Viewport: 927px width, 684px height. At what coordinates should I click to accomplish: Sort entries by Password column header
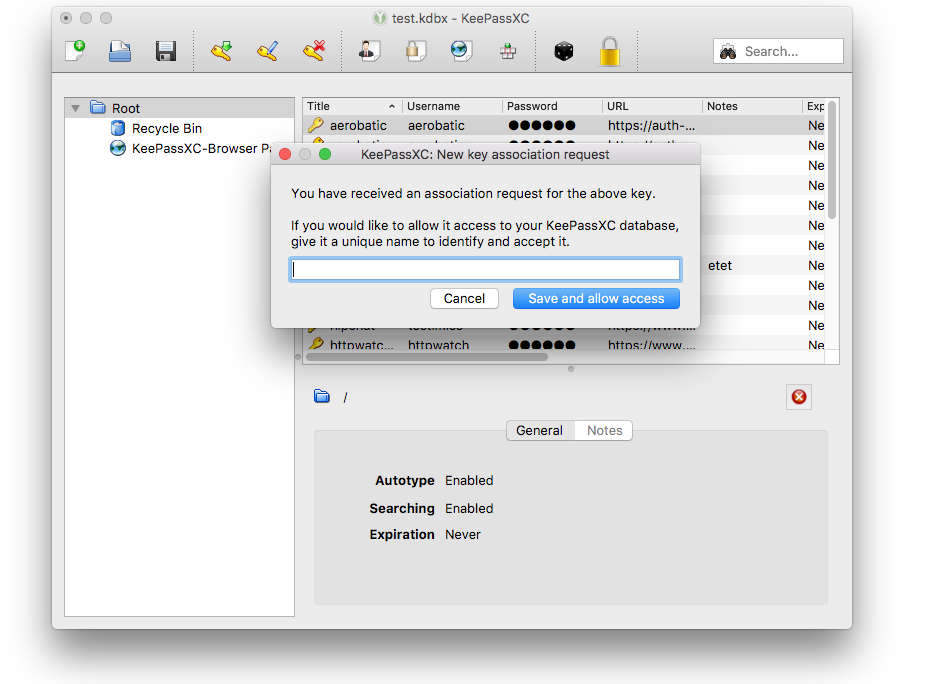pos(552,106)
